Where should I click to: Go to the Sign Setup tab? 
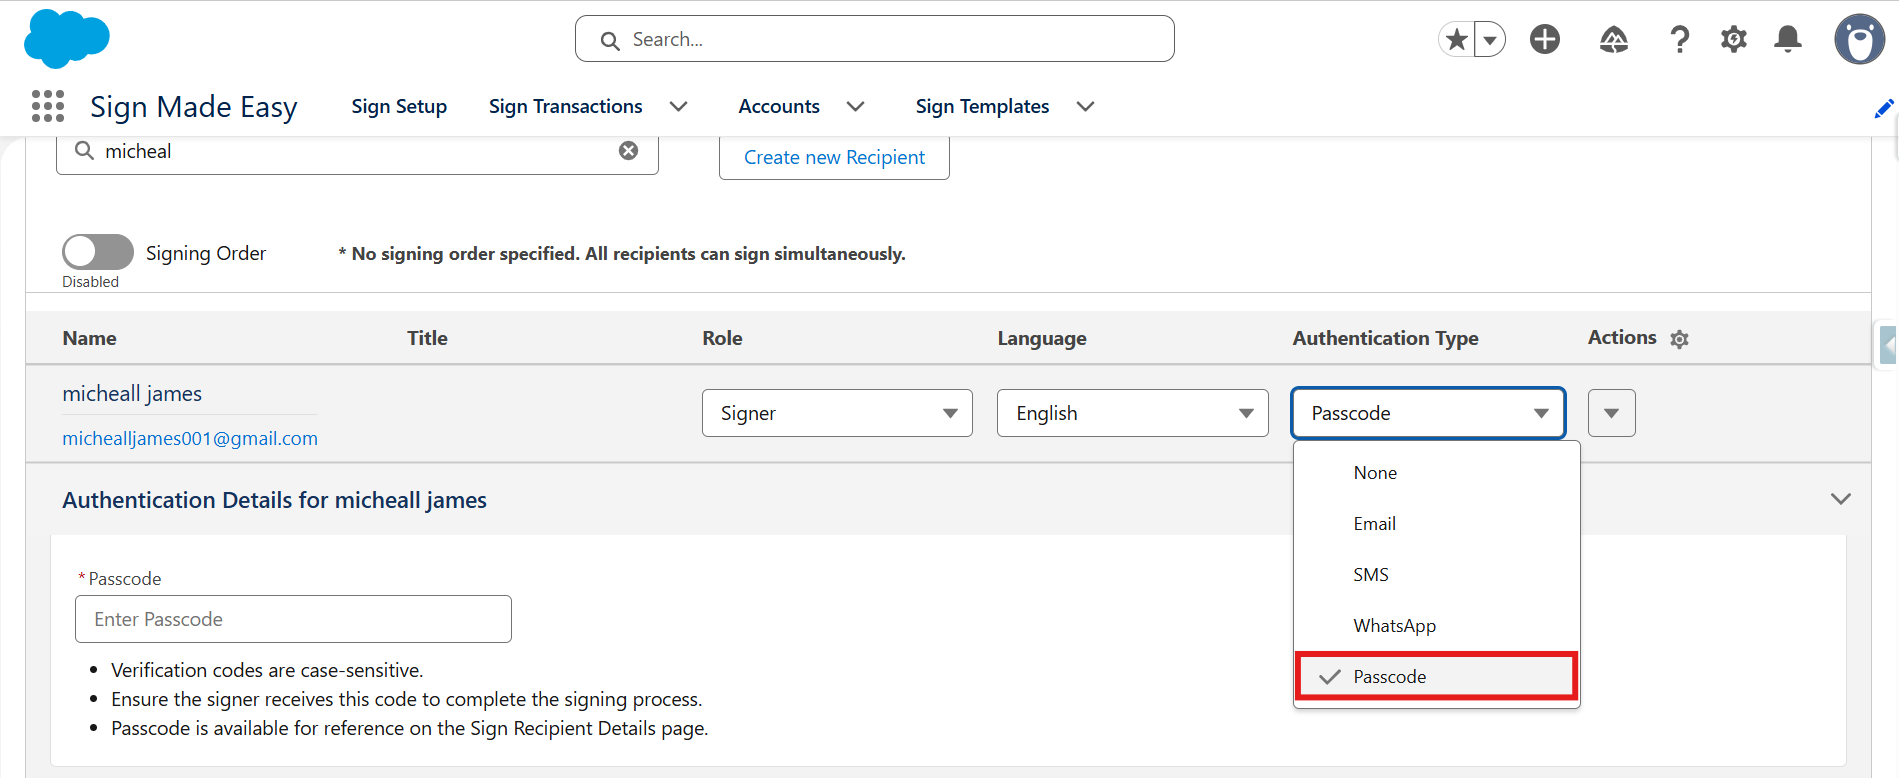tap(399, 106)
